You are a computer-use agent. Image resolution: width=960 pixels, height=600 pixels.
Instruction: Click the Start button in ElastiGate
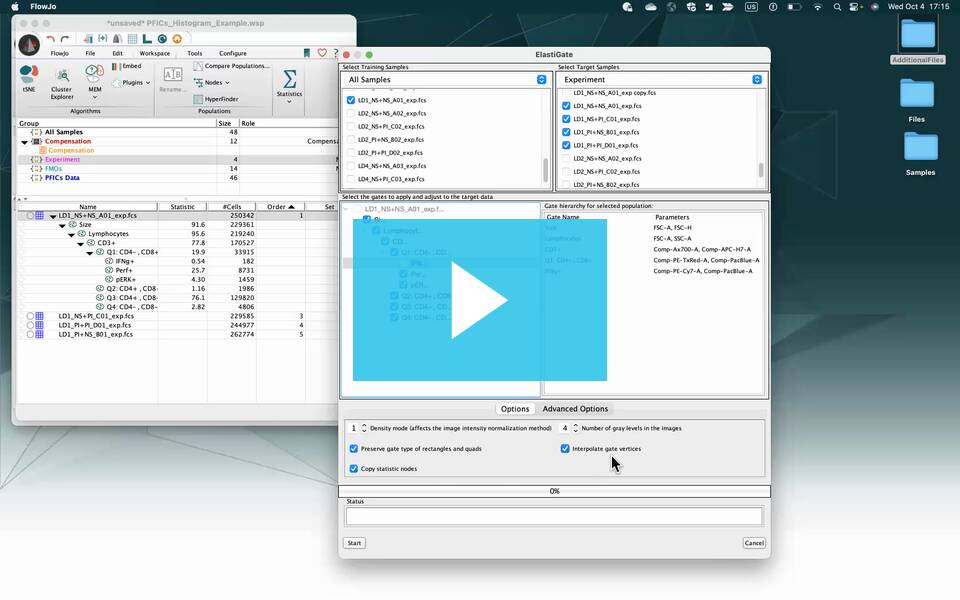pyautogui.click(x=354, y=543)
